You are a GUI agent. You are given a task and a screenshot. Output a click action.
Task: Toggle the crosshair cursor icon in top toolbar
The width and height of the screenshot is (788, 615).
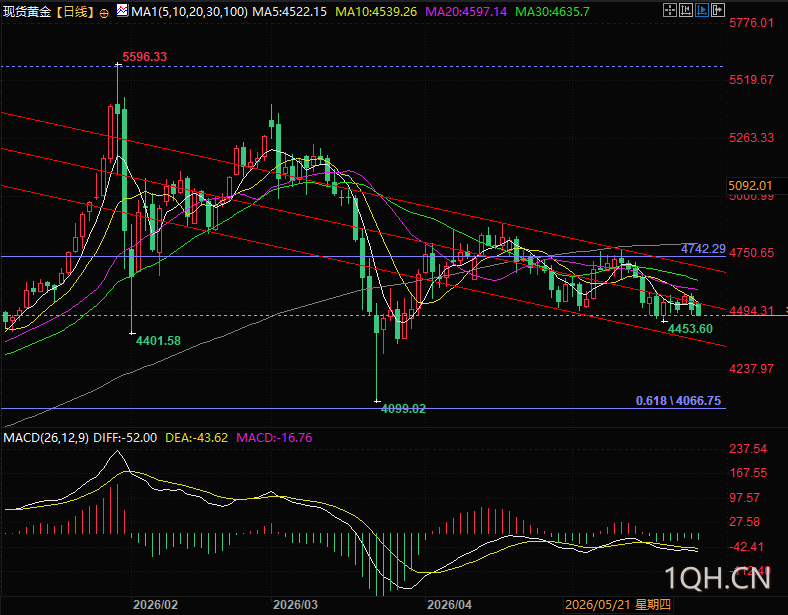pos(670,10)
